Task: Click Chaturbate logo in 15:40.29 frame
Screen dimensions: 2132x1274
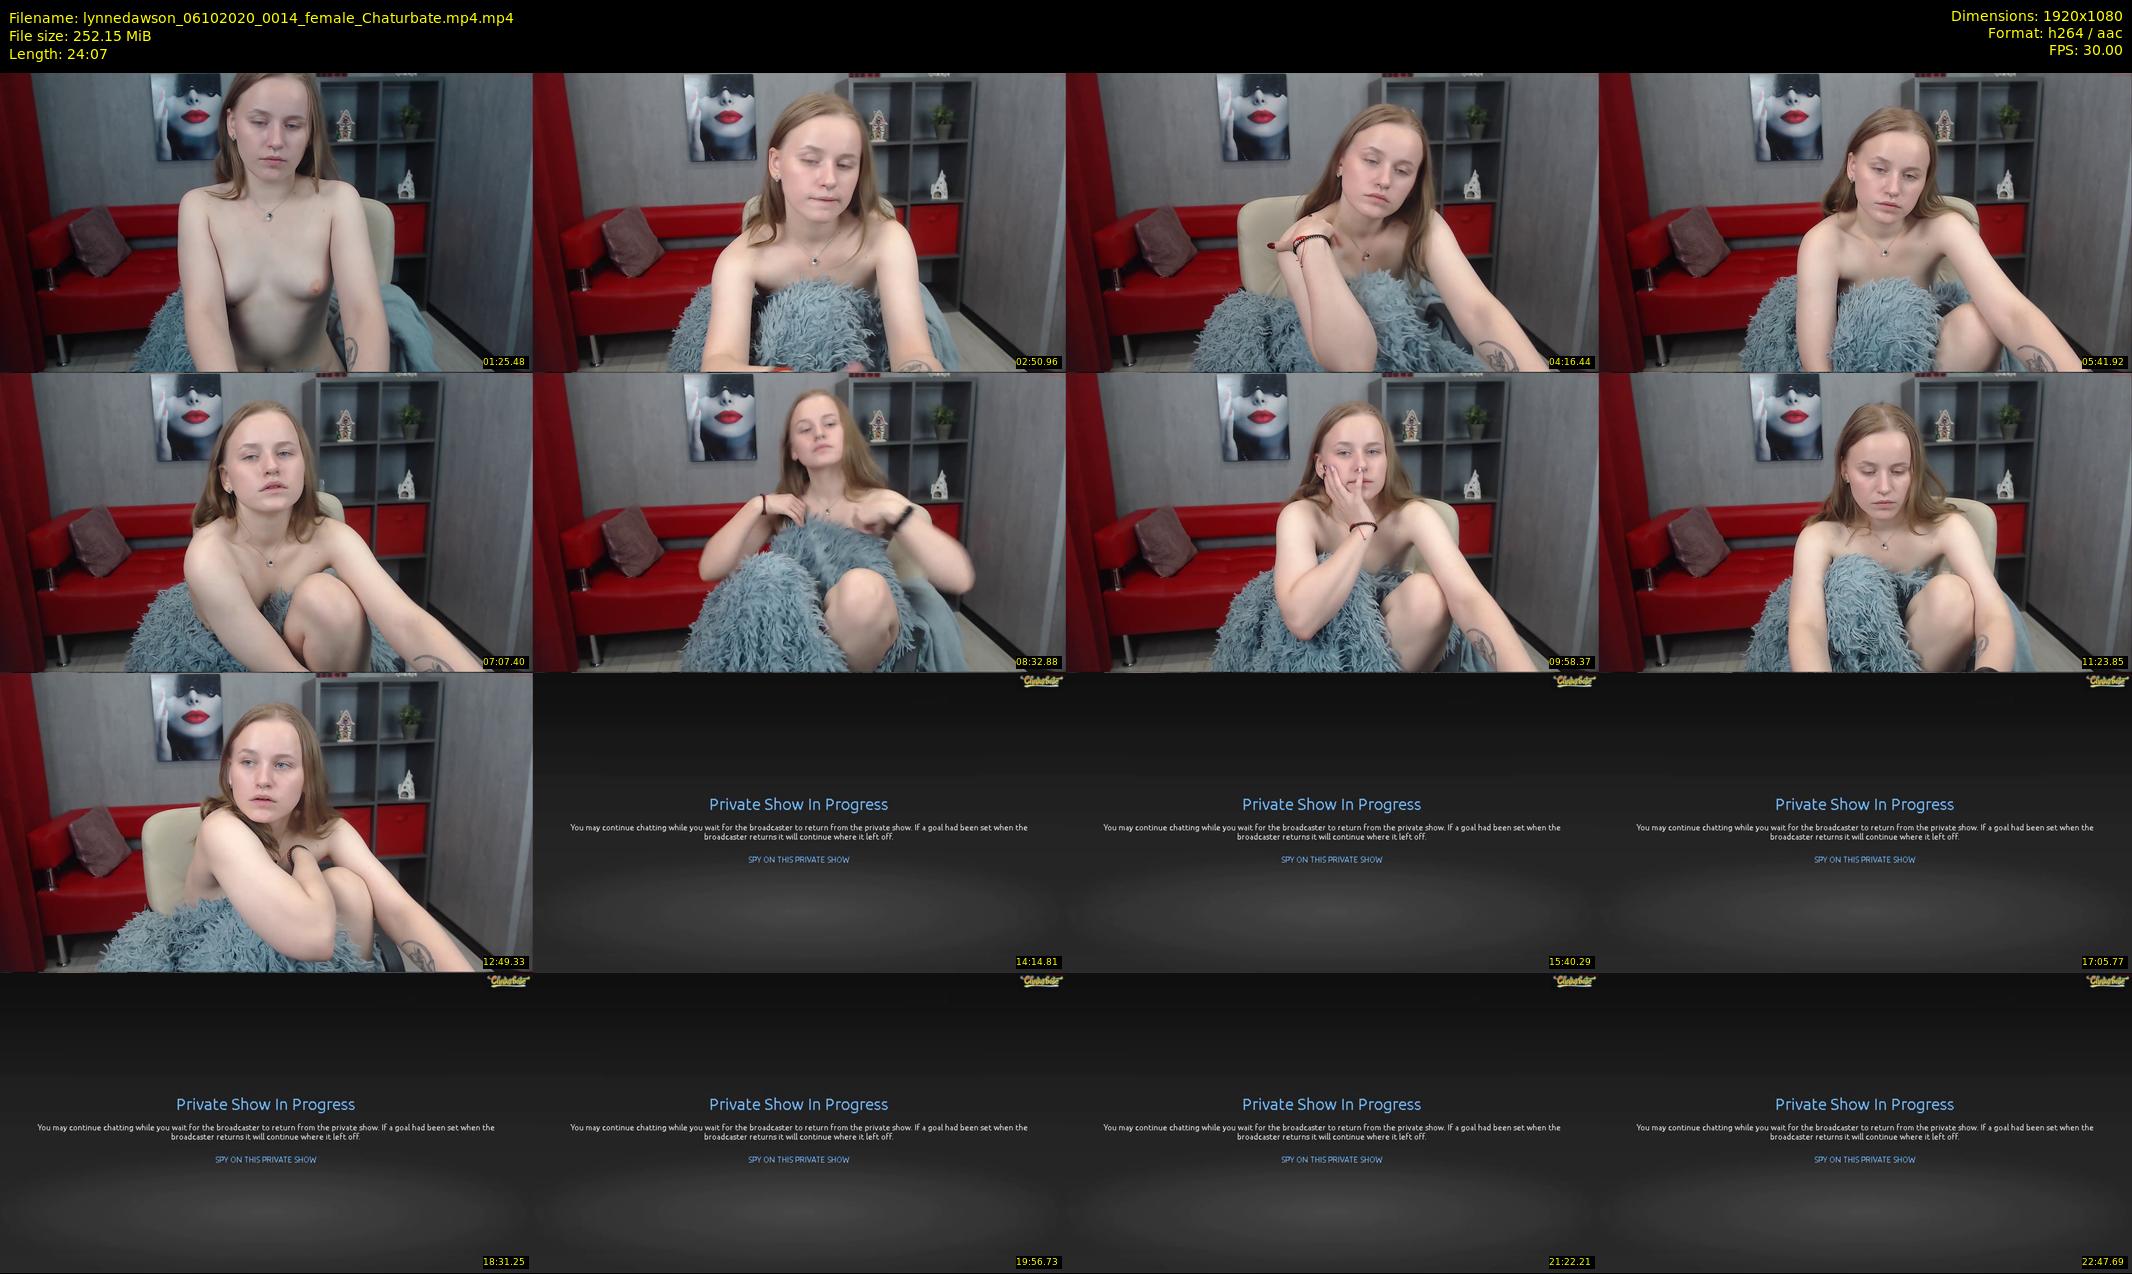Action: [1573, 682]
